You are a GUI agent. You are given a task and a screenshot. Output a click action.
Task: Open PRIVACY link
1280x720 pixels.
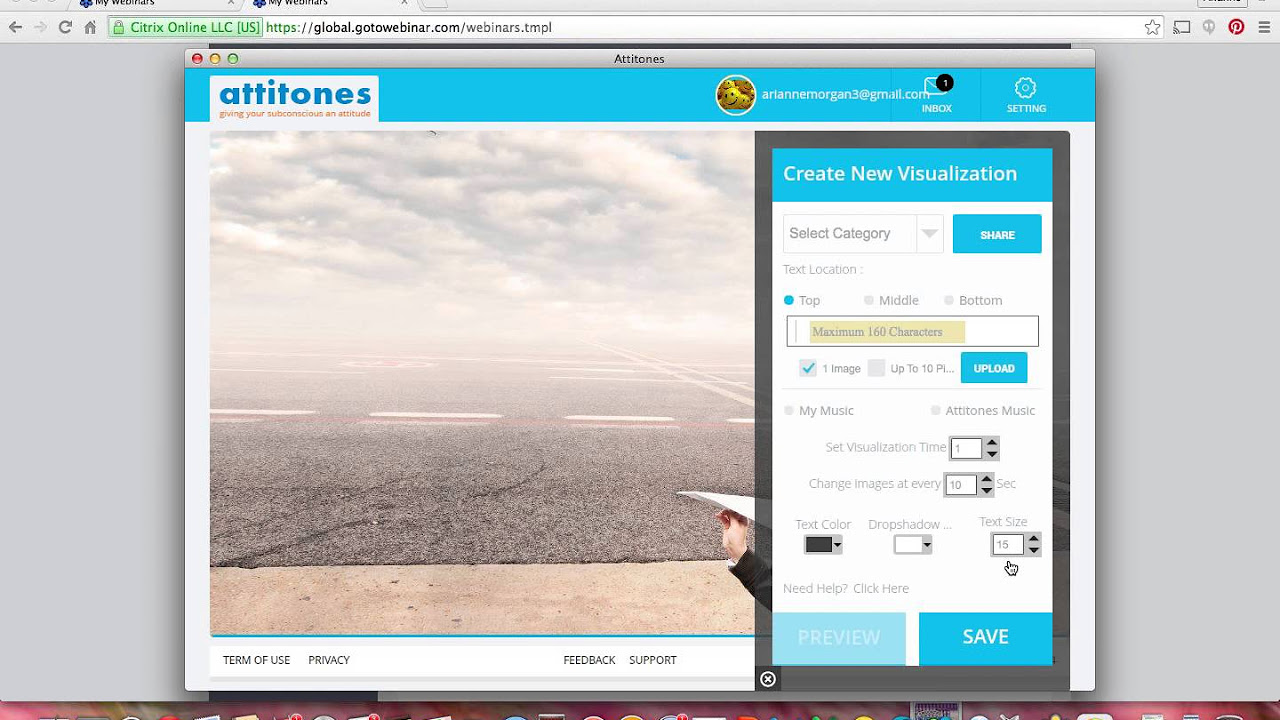point(329,660)
